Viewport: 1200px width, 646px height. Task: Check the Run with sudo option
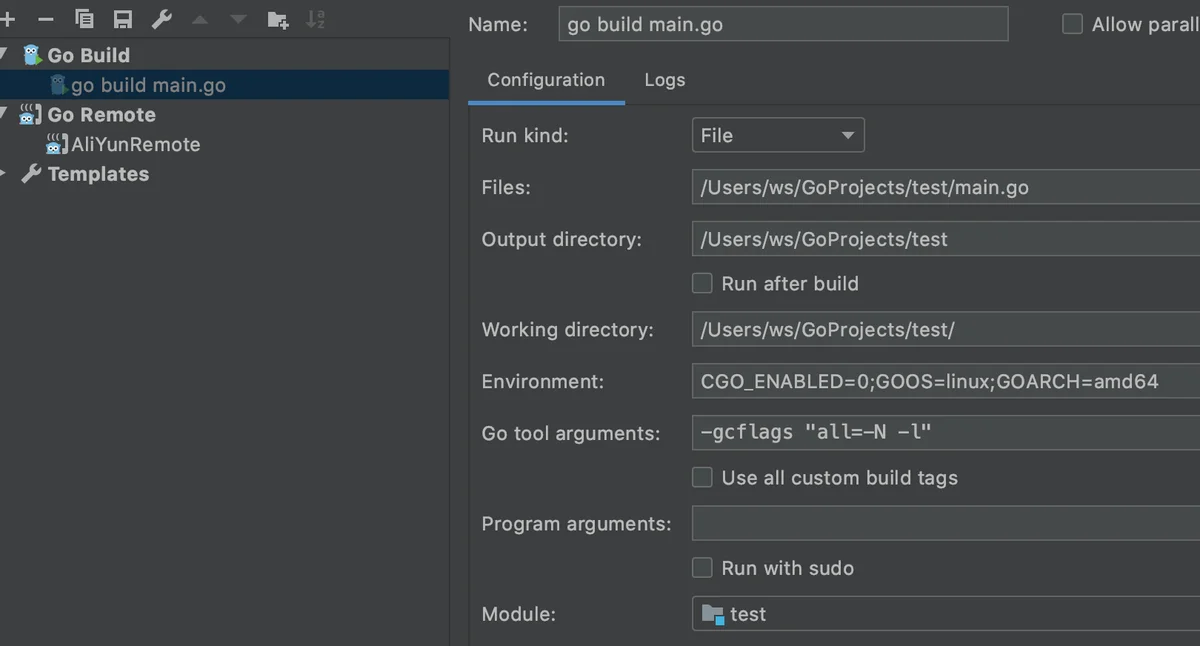click(703, 568)
